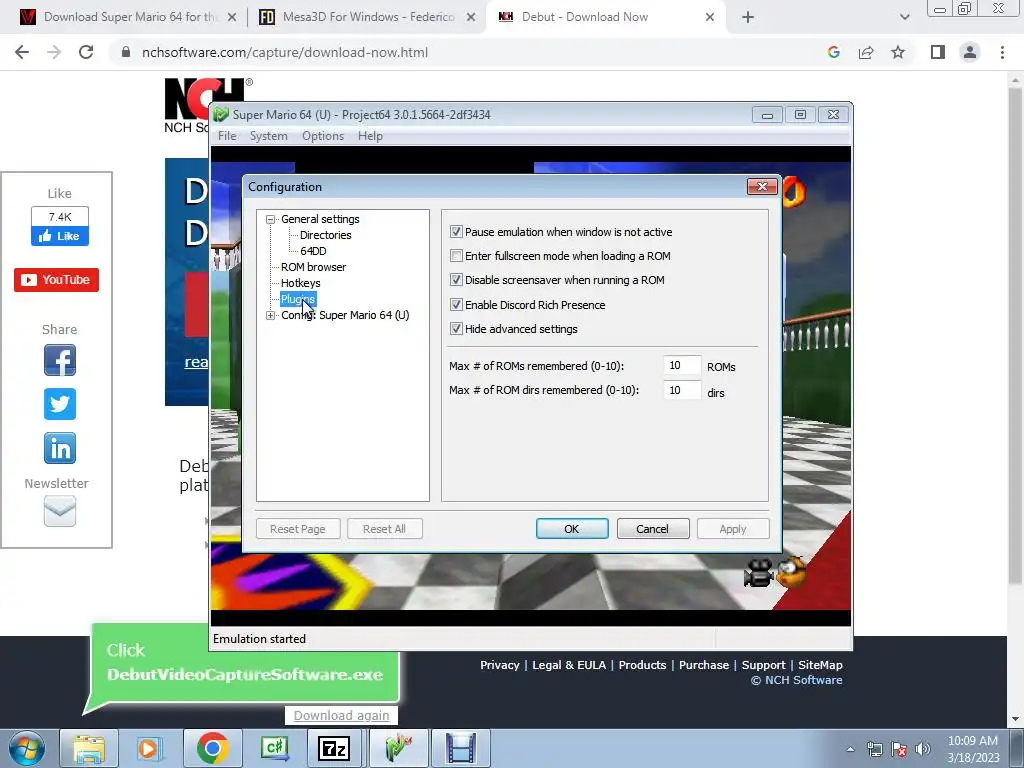Open Windows Start menu
Screen dimensions: 1024x768
27,748
